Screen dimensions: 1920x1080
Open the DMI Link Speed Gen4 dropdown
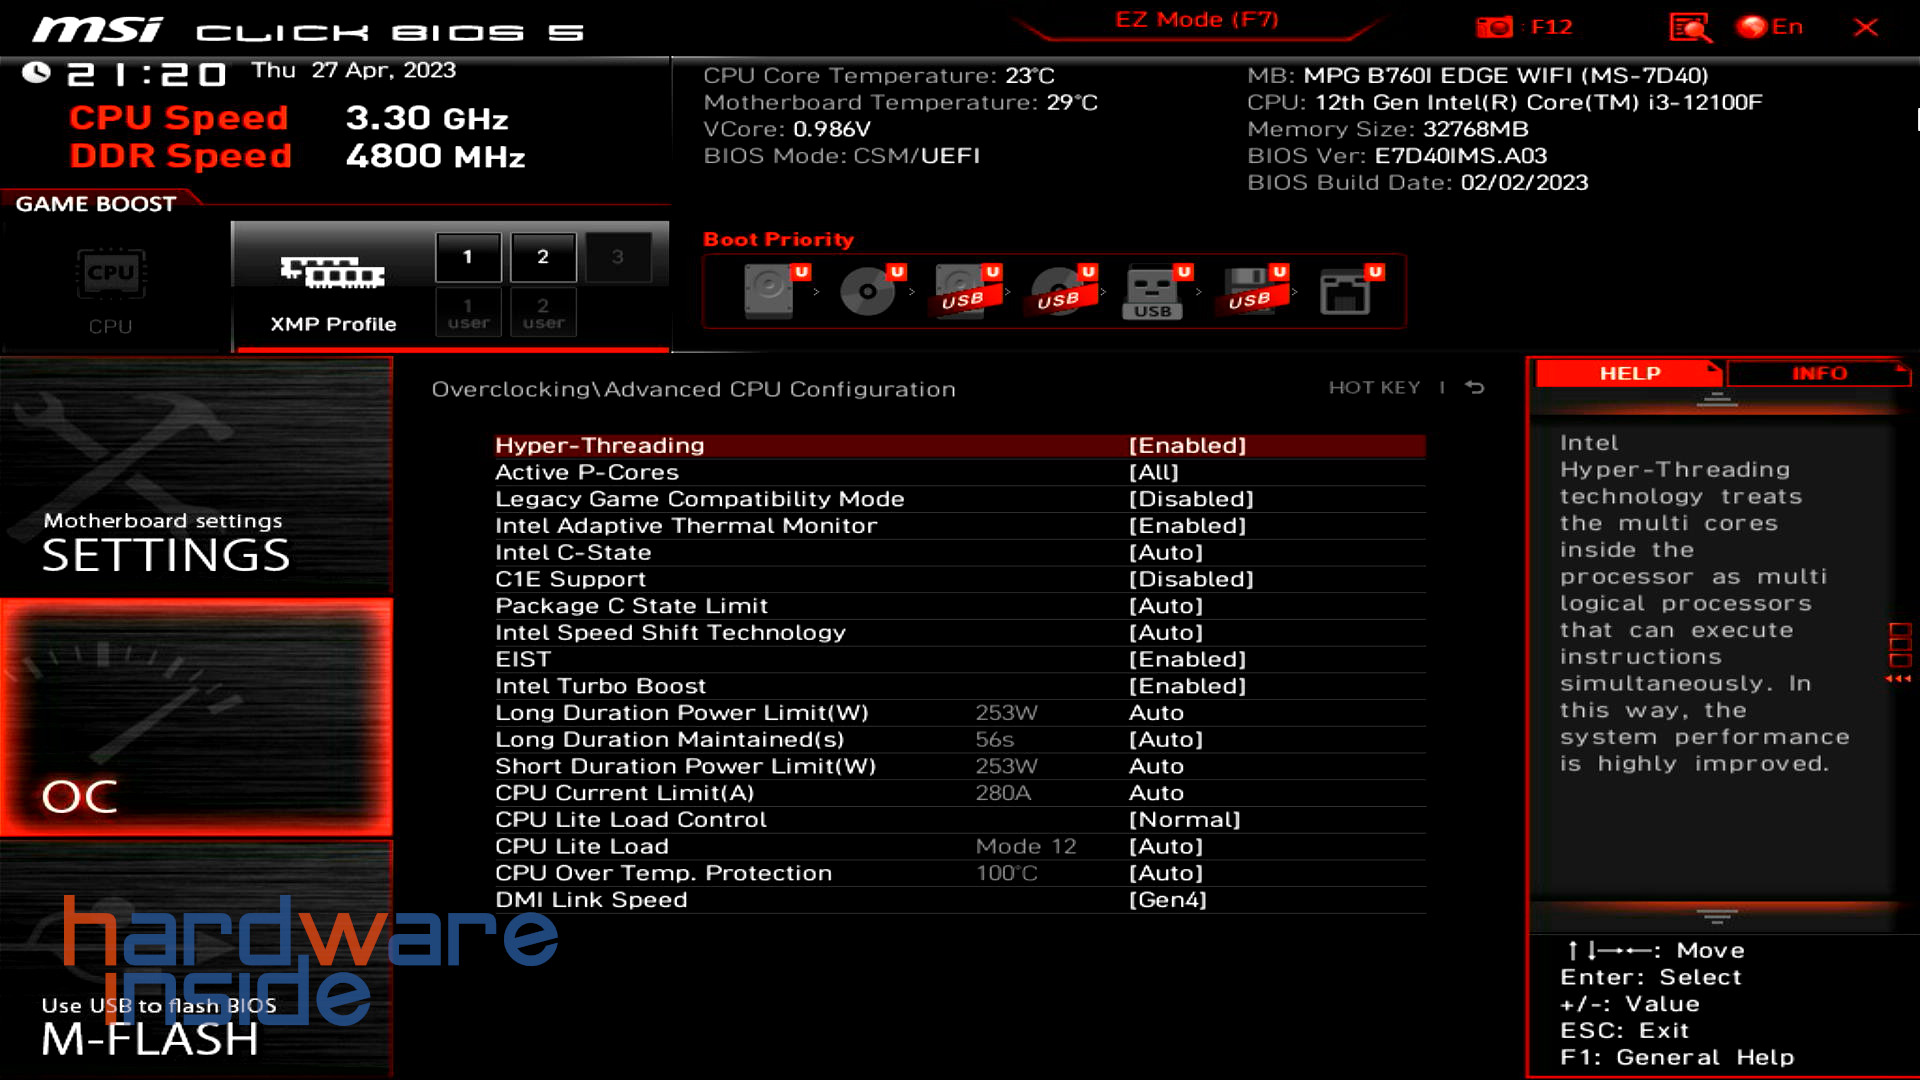point(1167,900)
